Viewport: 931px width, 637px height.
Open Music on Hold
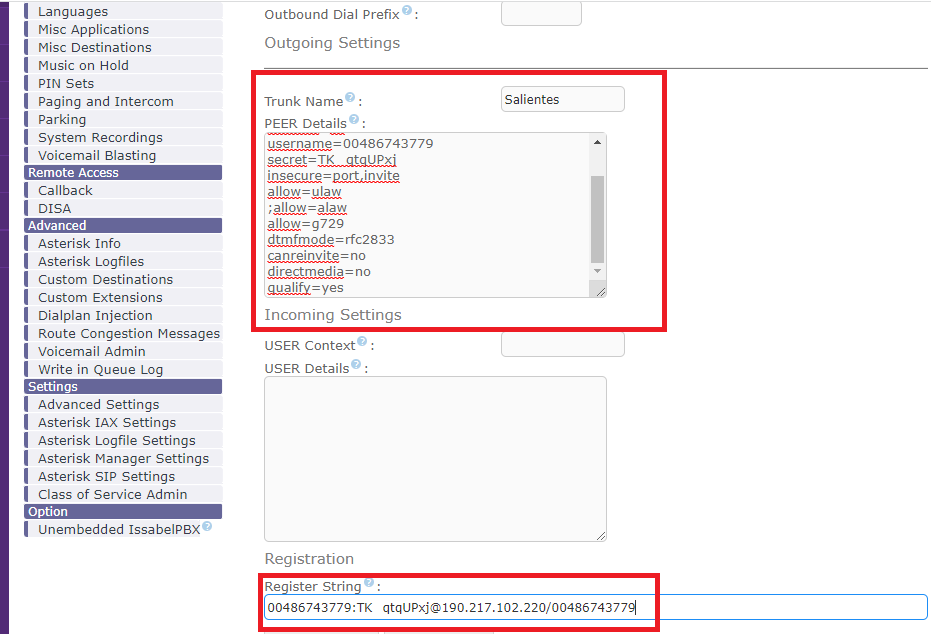(x=124, y=65)
